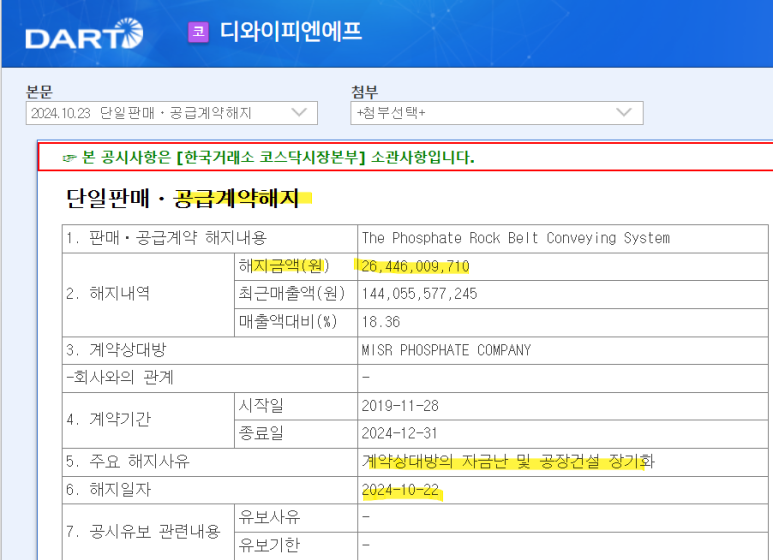Viewport: 773px width, 560px height.
Task: Open the 첨부 attachment dropdown
Action: pyautogui.click(x=496, y=113)
